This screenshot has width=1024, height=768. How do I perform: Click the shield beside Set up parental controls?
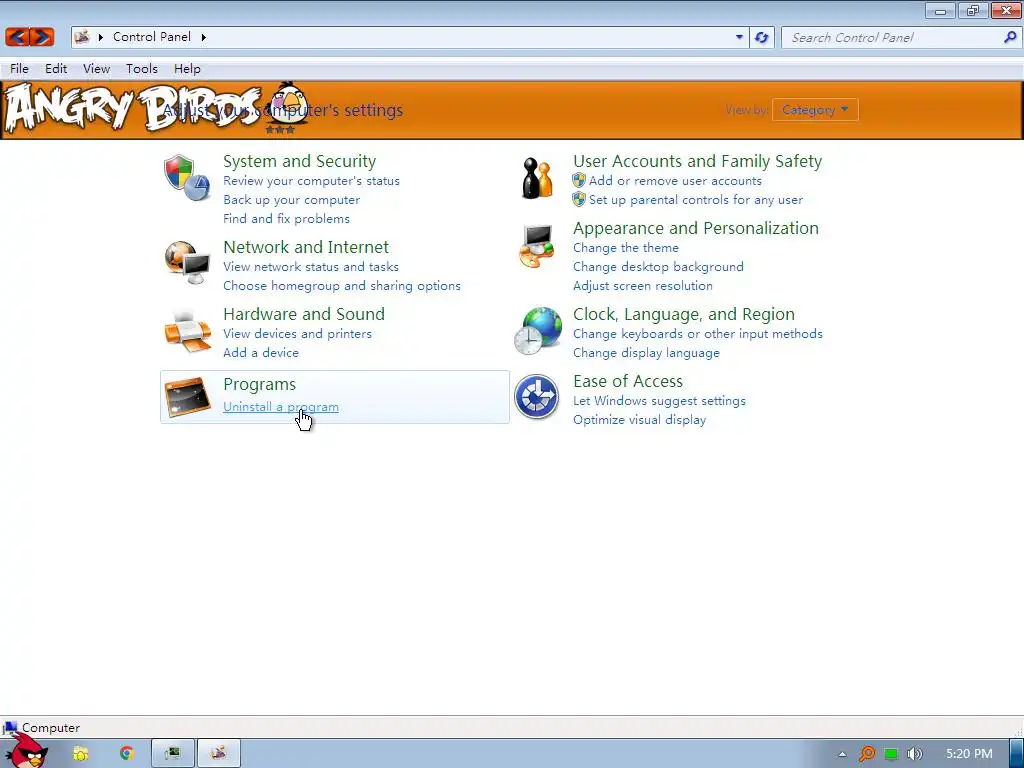(x=579, y=199)
